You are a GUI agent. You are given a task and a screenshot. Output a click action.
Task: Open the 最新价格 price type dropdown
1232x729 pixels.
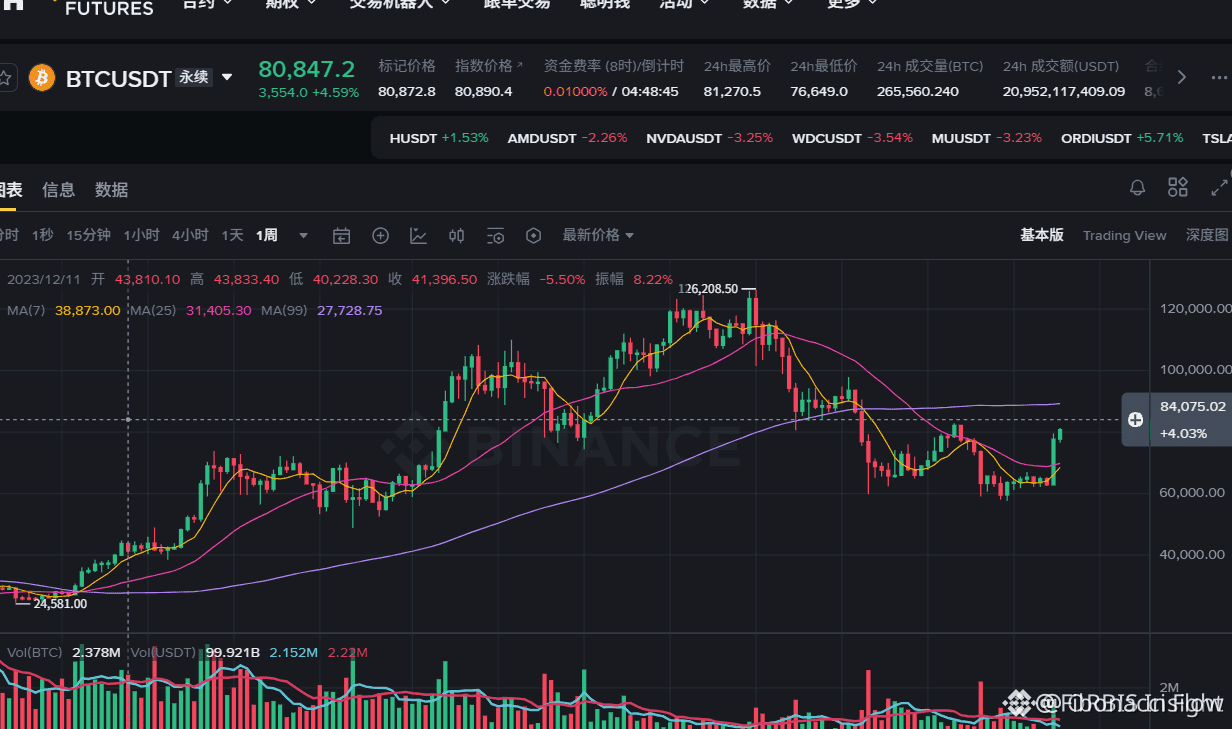tap(598, 235)
